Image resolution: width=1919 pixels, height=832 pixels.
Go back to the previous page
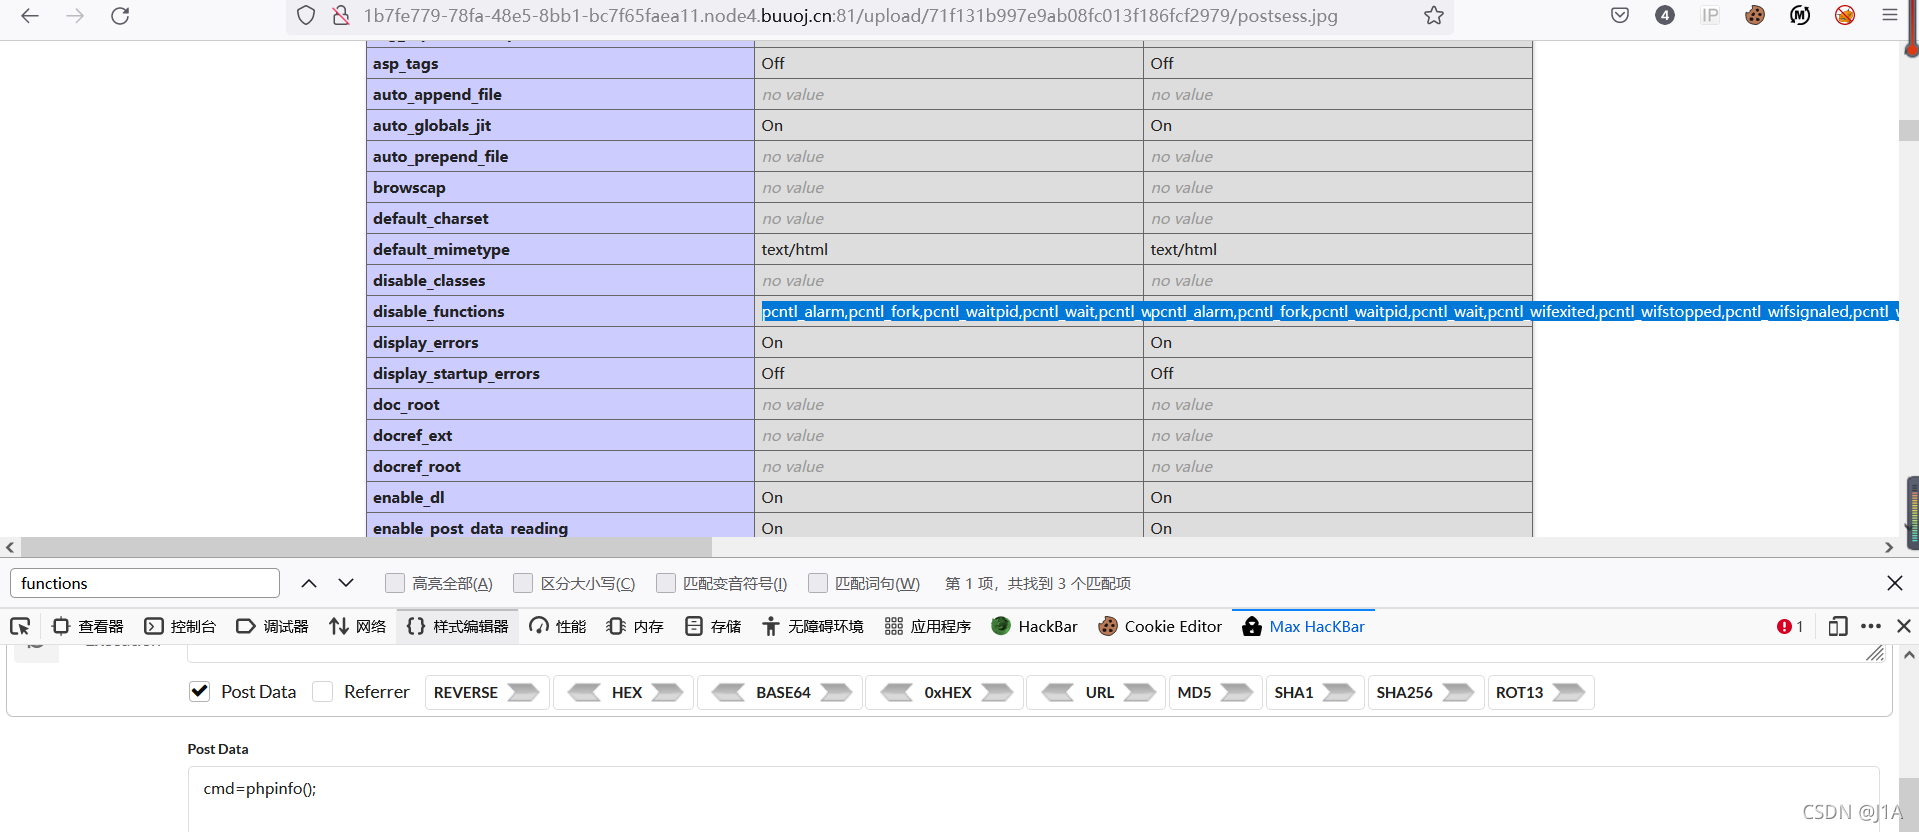pyautogui.click(x=30, y=15)
